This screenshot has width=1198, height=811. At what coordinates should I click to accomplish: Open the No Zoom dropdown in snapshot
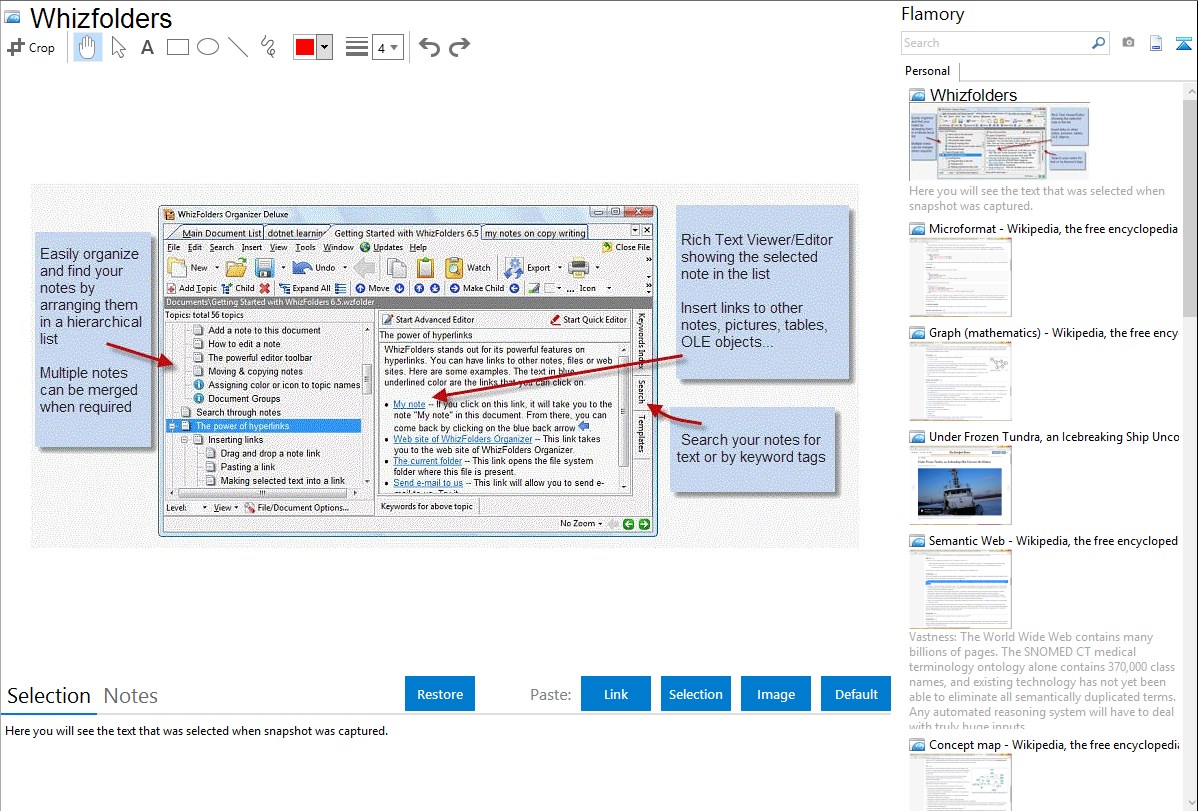581,524
